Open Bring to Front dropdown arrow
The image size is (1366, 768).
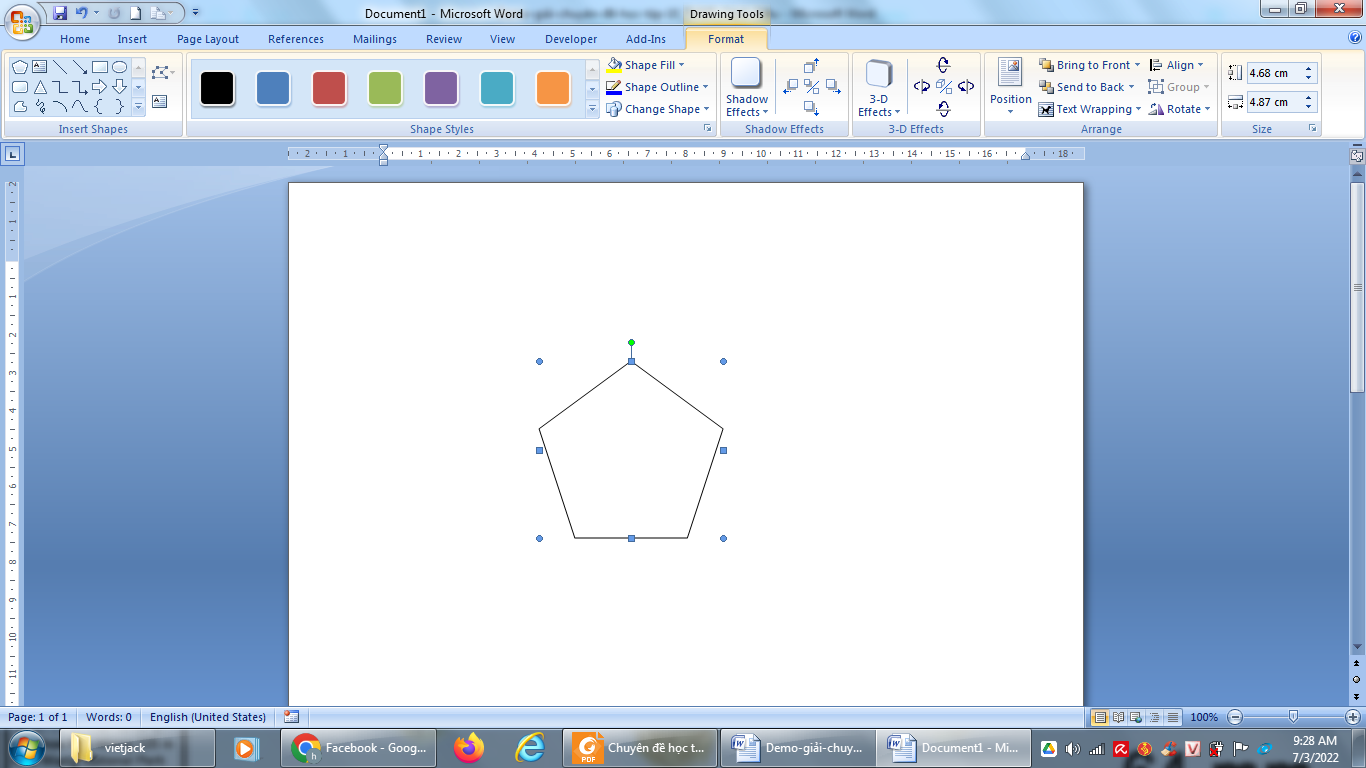point(1137,65)
